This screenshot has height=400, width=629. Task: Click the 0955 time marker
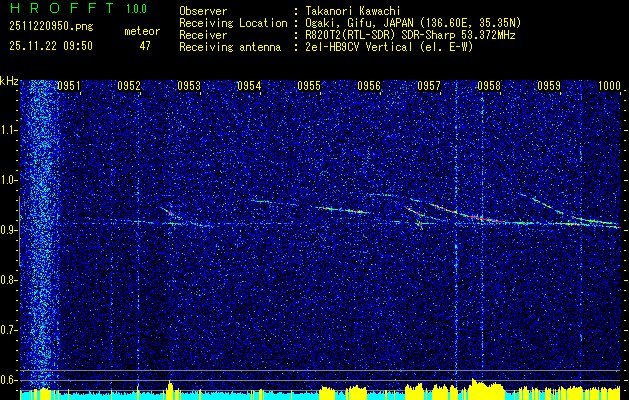click(309, 86)
